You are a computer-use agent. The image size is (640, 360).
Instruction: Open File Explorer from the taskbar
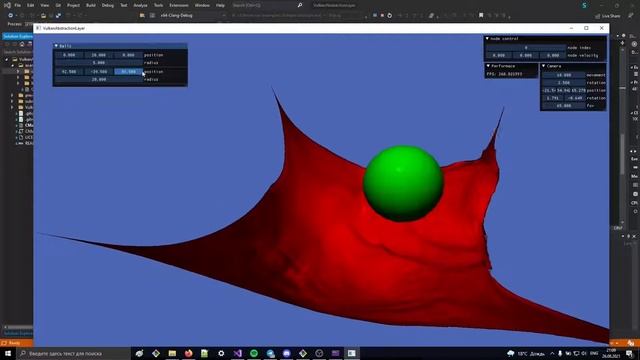pos(172,353)
